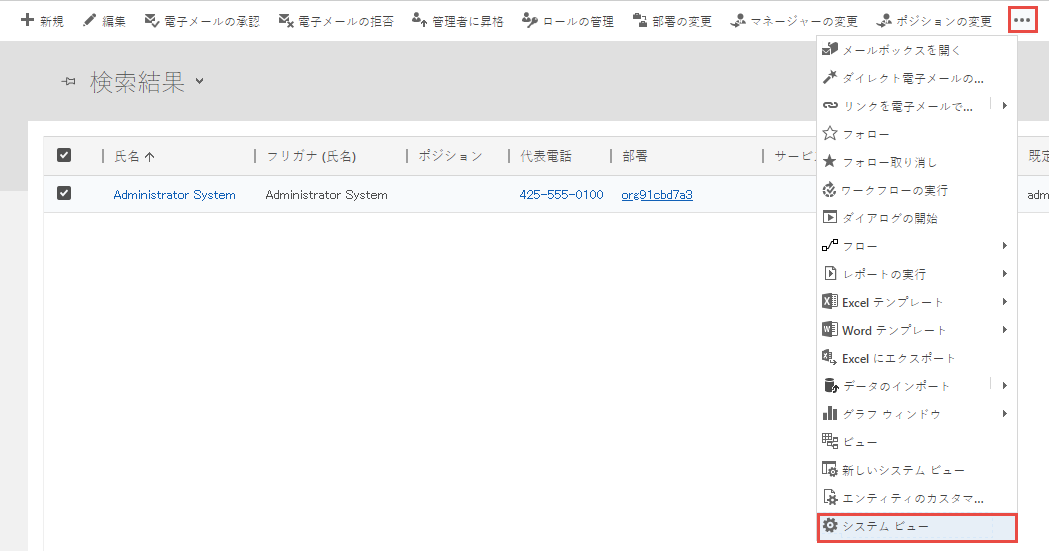Sort by the 代表電話 column header

point(546,156)
